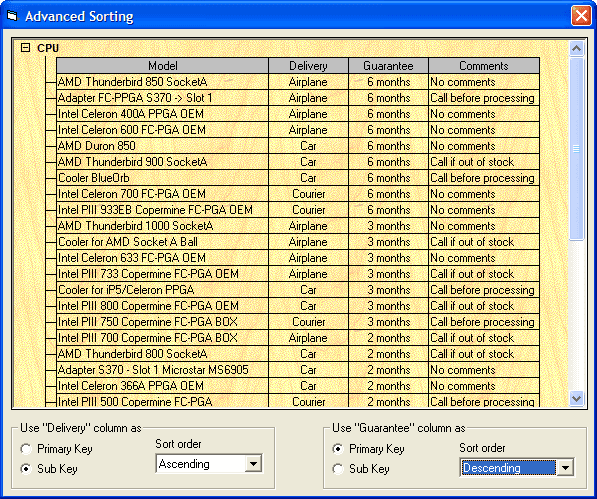This screenshot has height=499, width=597.
Task: Collapse the CPU tree node
Action: [x=26, y=48]
